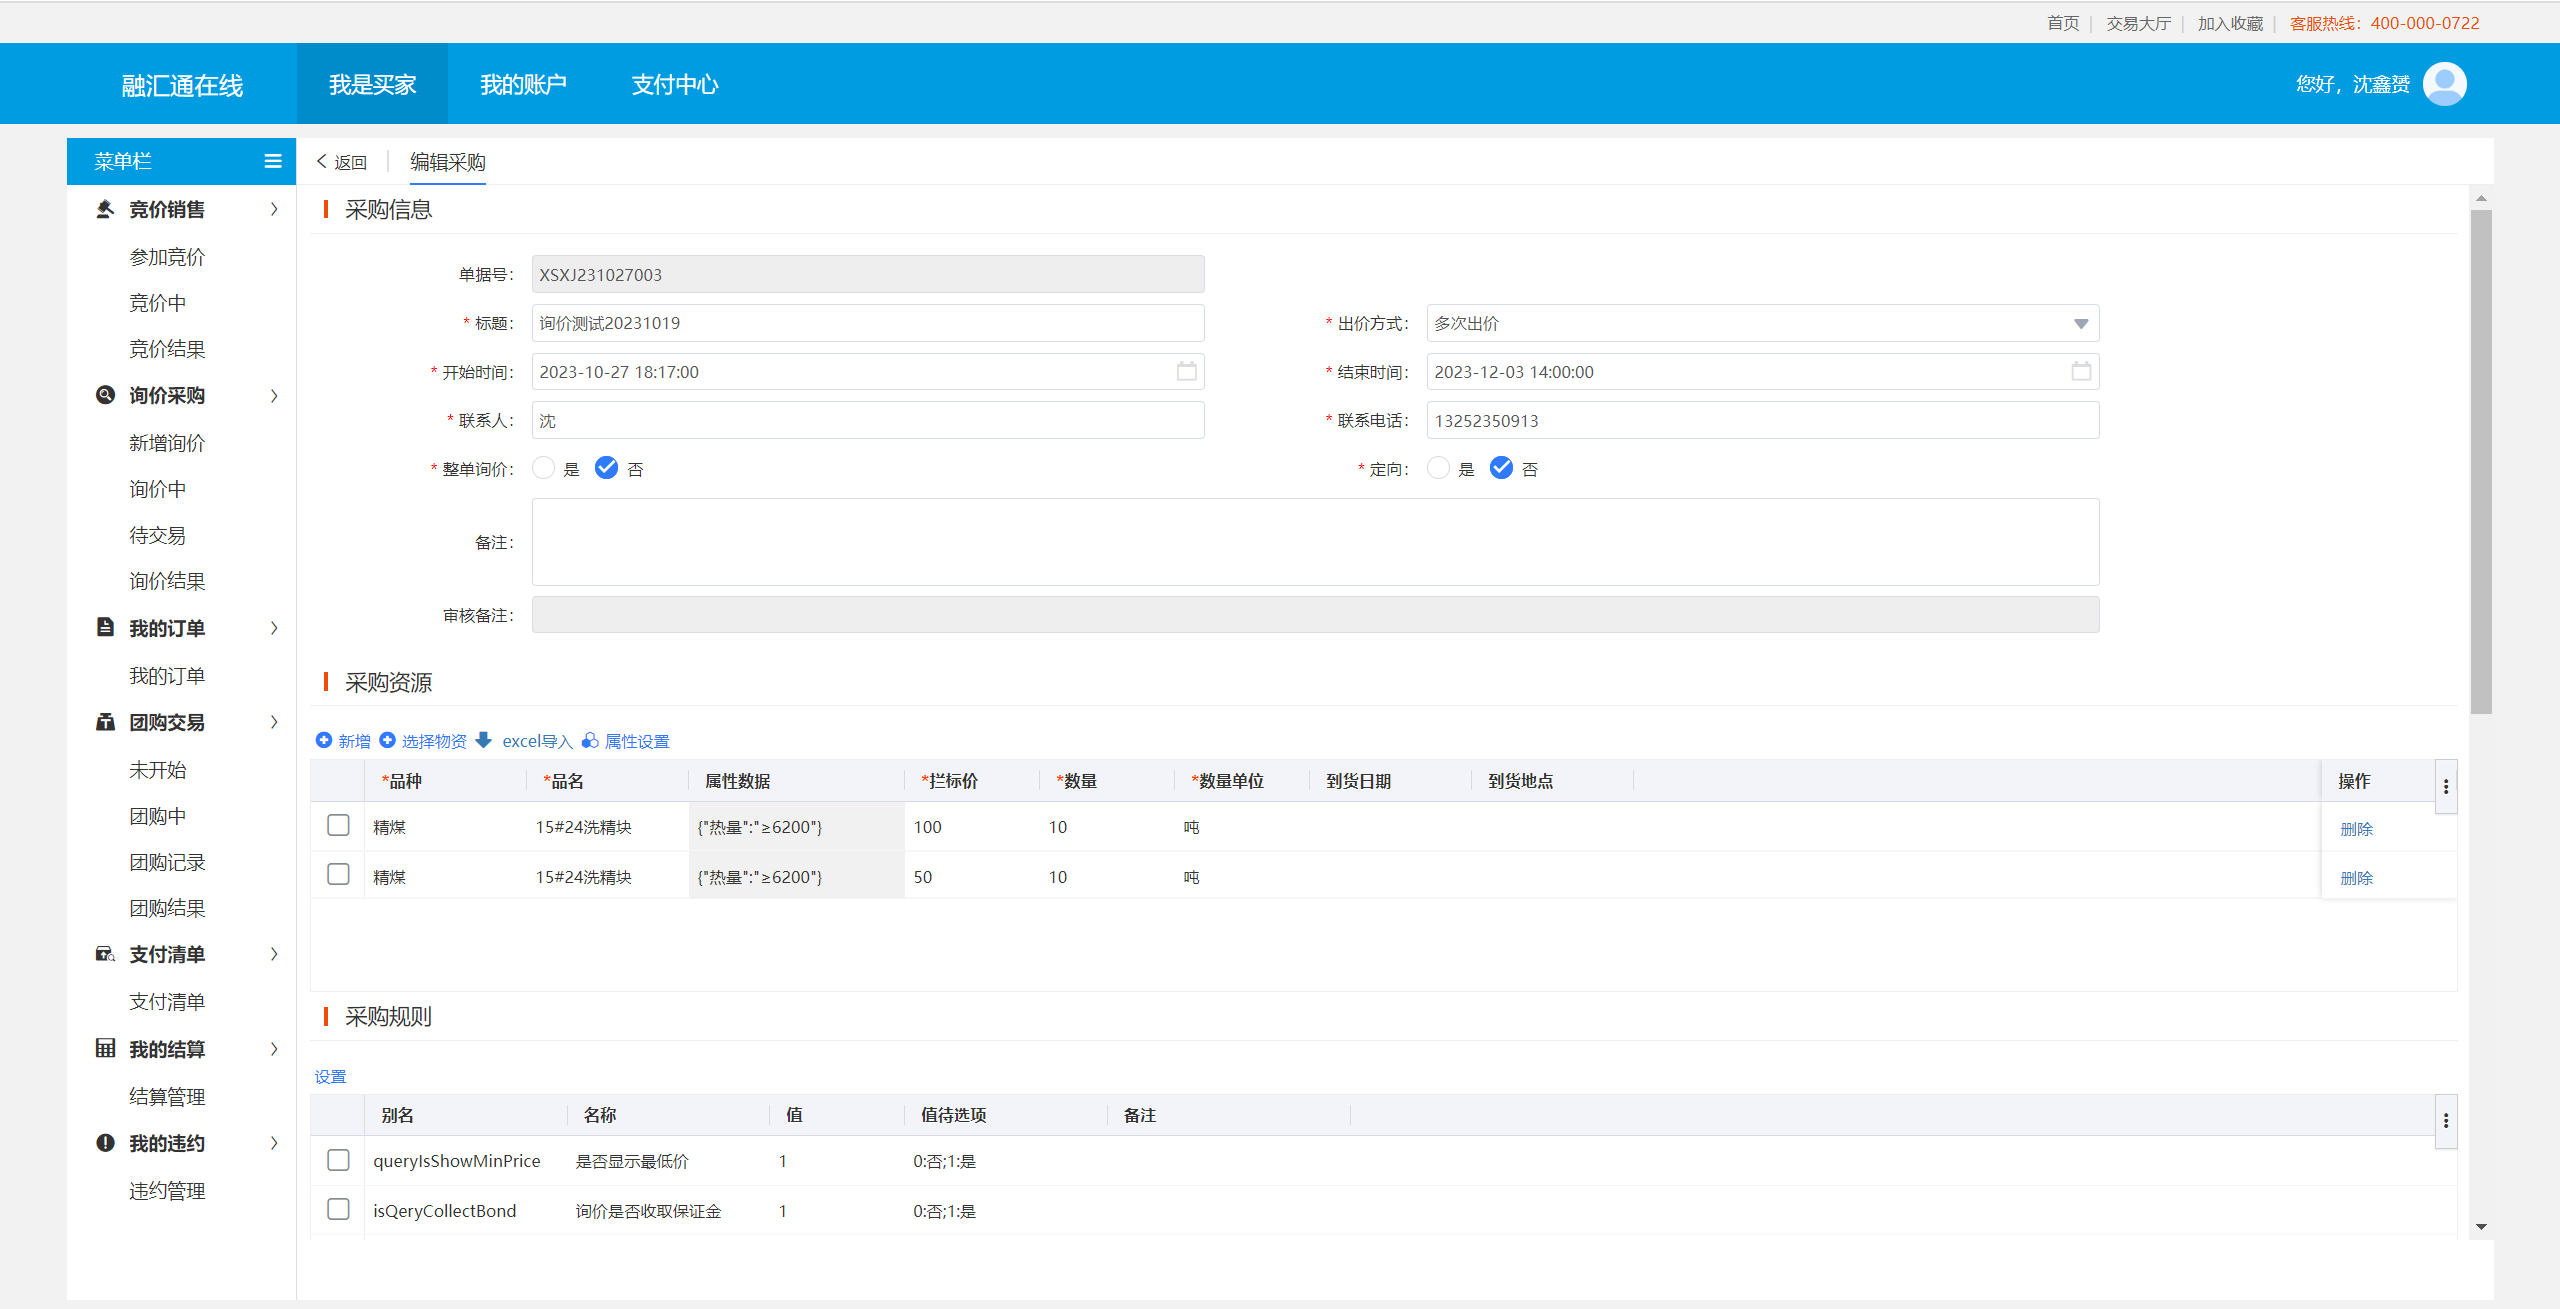
Task: Expand the 我的违约 menu chevron
Action: [274, 1143]
